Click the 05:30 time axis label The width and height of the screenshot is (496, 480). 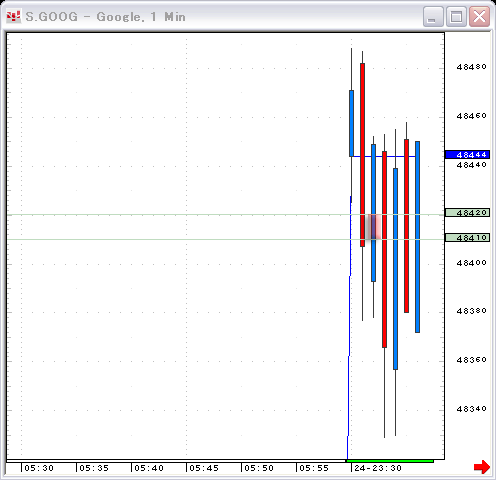point(39,468)
